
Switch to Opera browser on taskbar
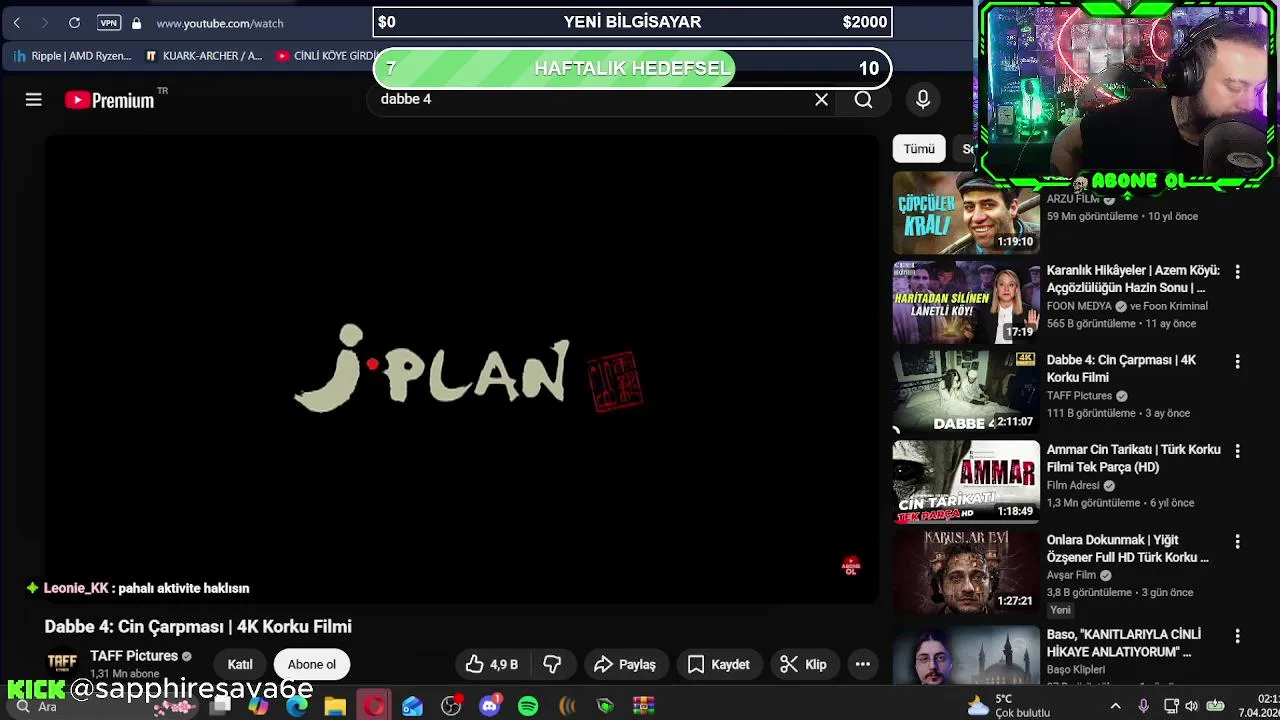374,707
